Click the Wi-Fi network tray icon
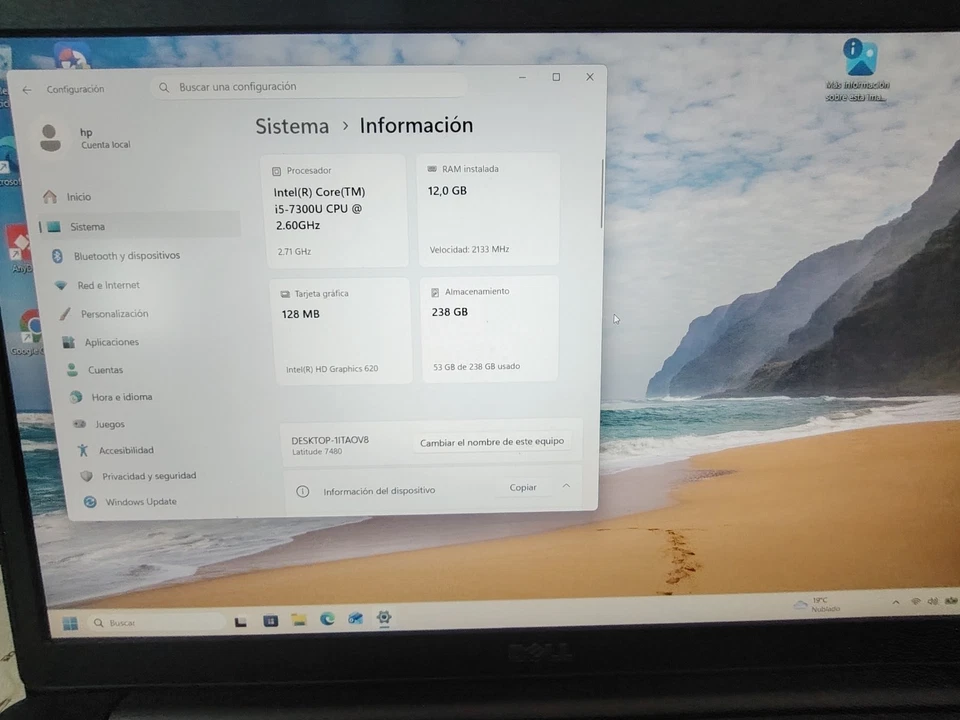 click(916, 602)
